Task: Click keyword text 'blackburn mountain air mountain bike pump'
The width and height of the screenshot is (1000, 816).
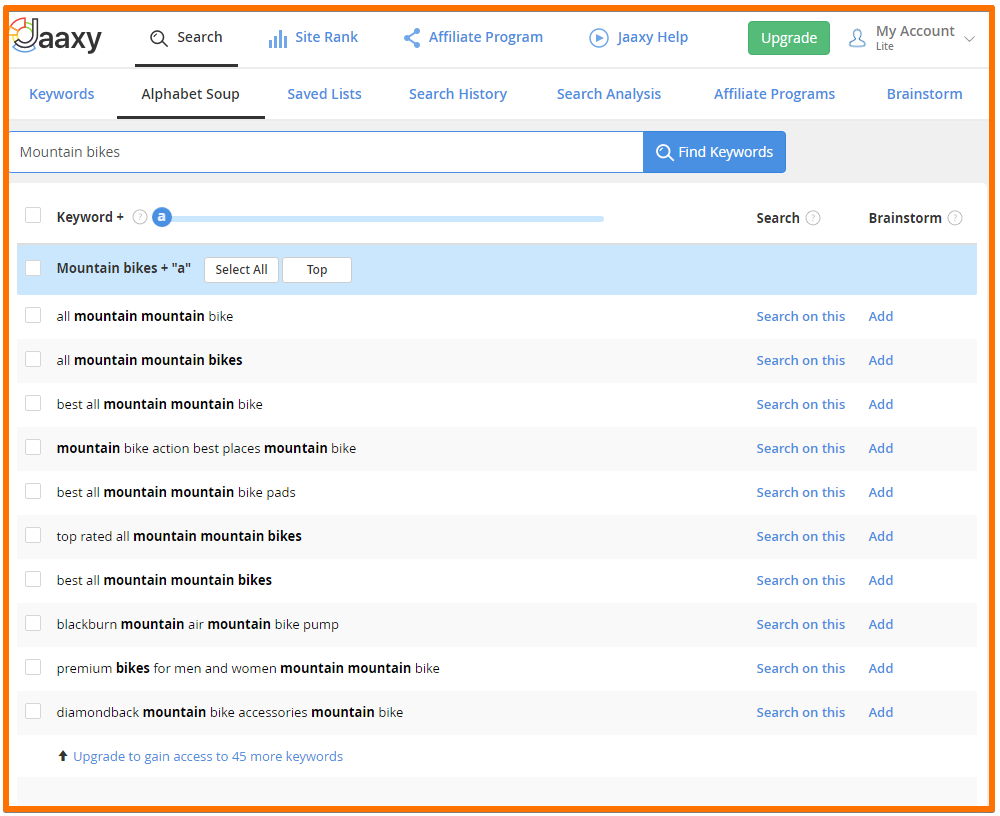Action: tap(198, 625)
